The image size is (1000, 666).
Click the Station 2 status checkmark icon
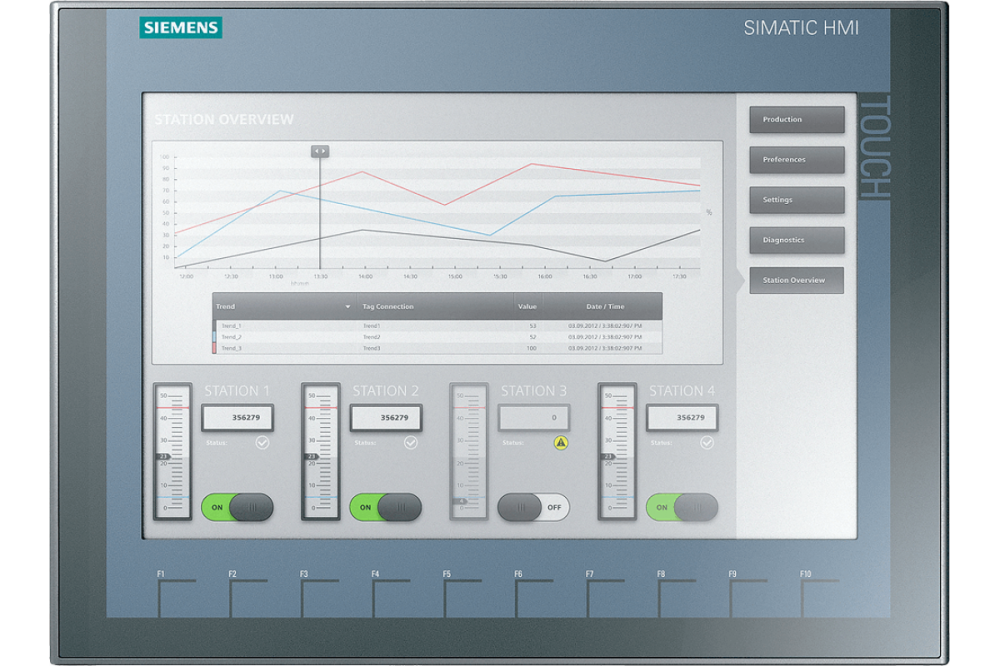[x=410, y=442]
